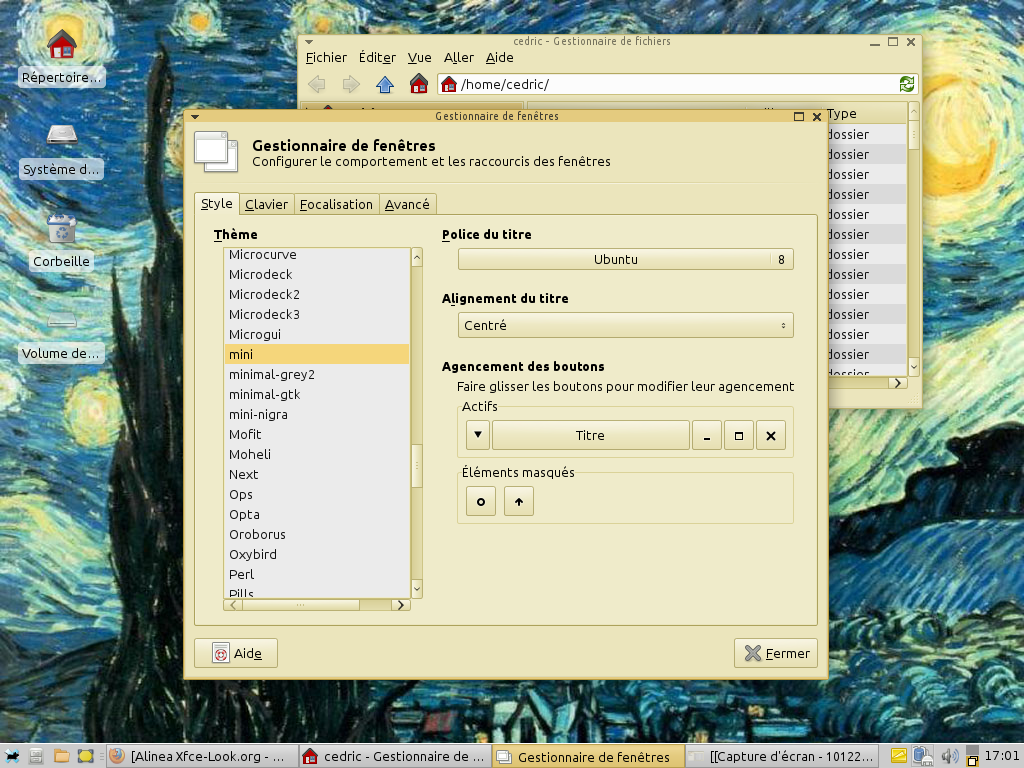Open the Éditer menu
Screen dimensions: 1024x768
click(x=377, y=57)
